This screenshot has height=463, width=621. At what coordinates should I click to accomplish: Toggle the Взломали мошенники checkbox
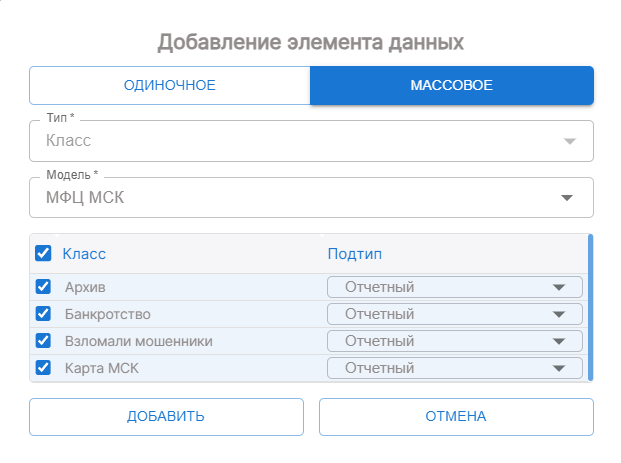[x=43, y=341]
